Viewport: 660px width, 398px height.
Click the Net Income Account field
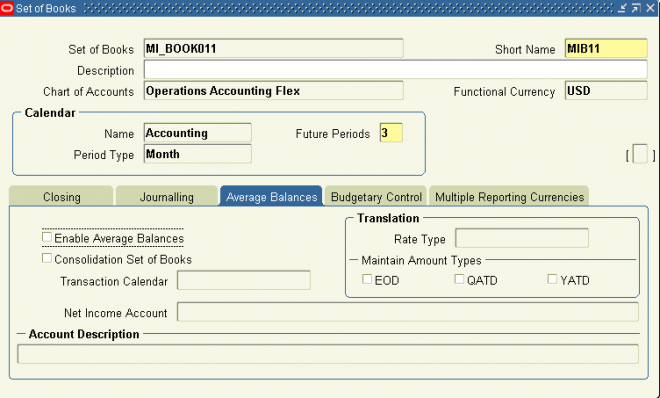coord(407,312)
